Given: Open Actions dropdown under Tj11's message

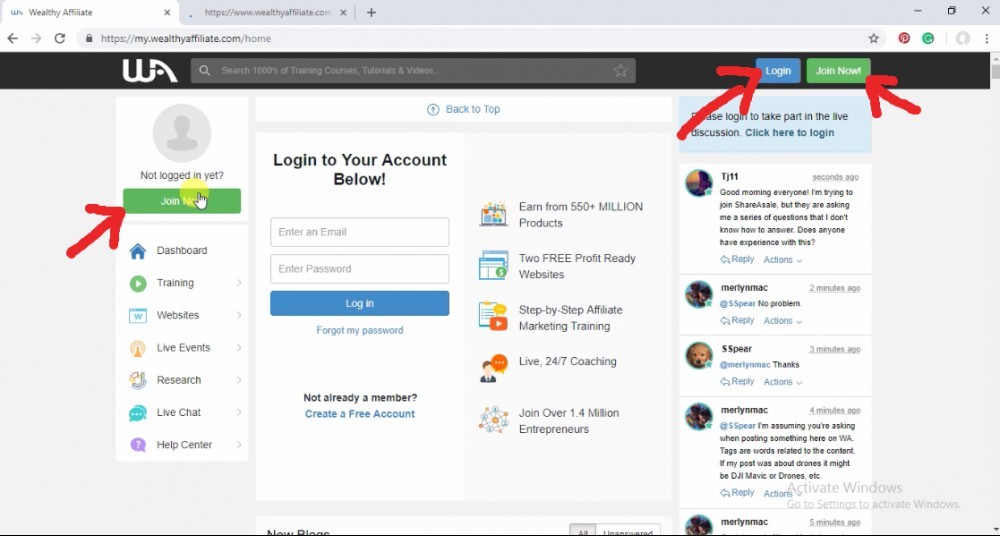Looking at the screenshot, I should click(x=783, y=260).
